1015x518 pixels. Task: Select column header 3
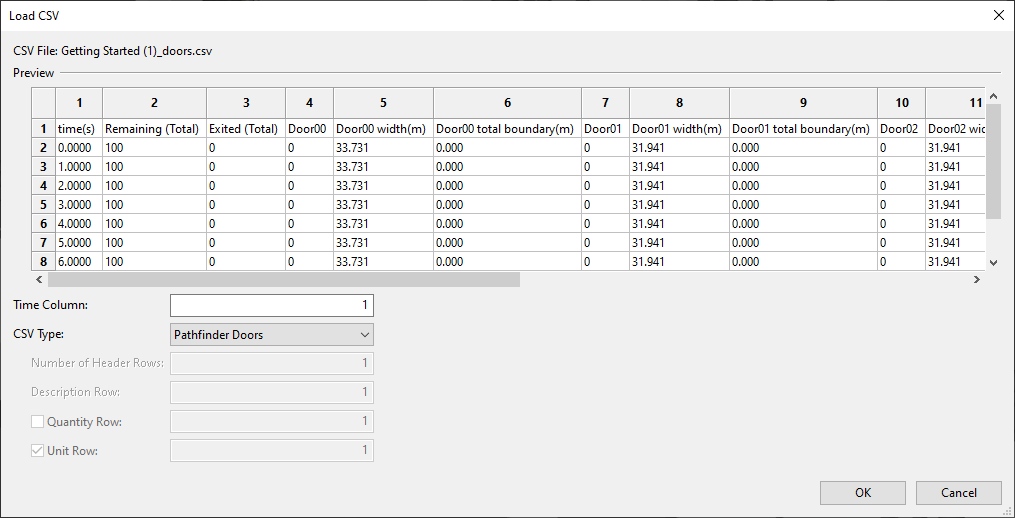(x=246, y=103)
